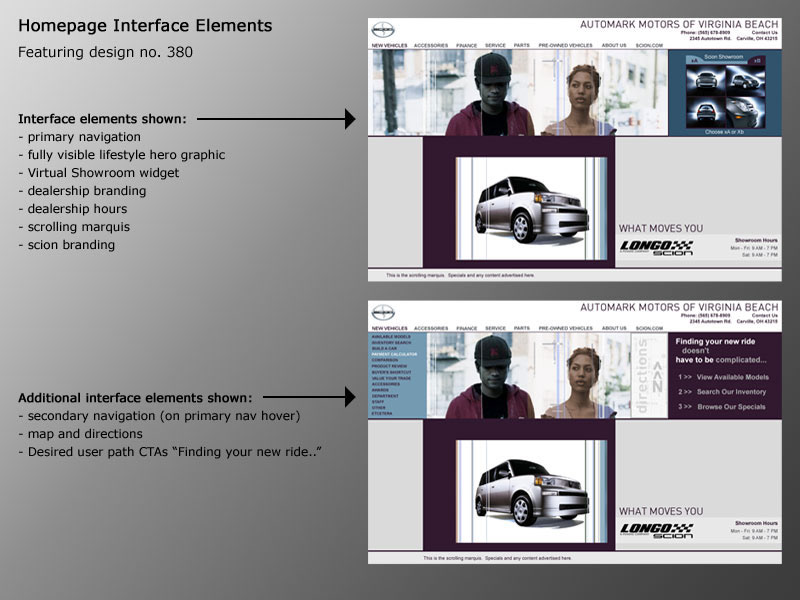Click '1 >> View Available Models' link

(x=723, y=377)
